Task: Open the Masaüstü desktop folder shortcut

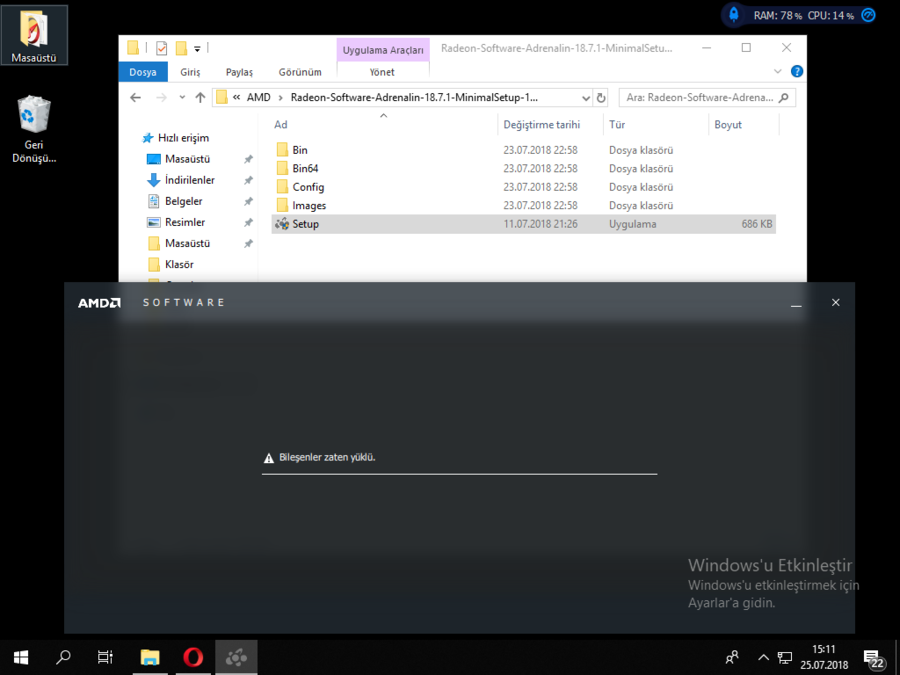Action: (34, 34)
